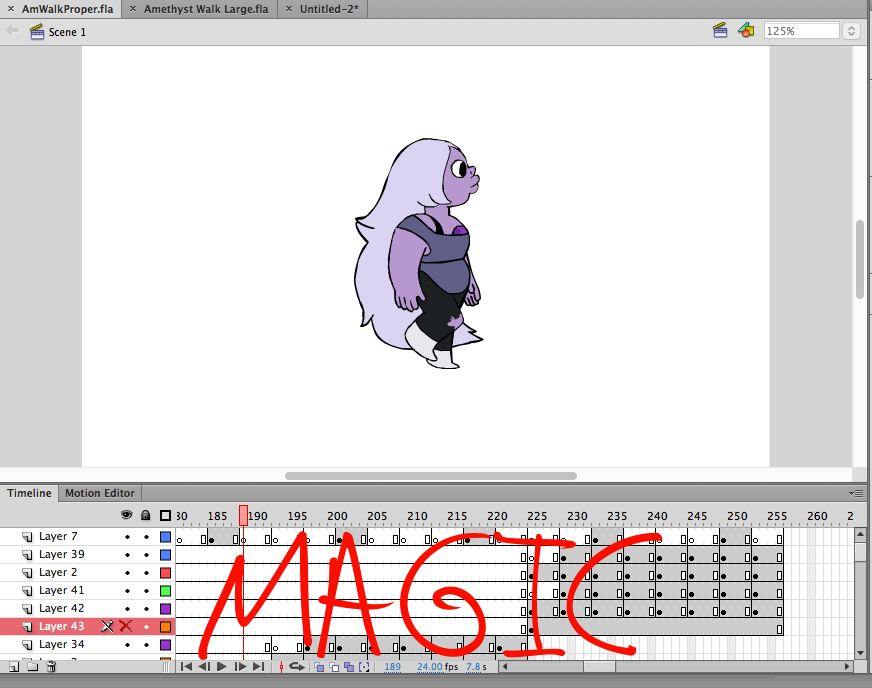Toggle Edit Multiple Frames icon
Image resolution: width=872 pixels, height=688 pixels.
(349, 667)
